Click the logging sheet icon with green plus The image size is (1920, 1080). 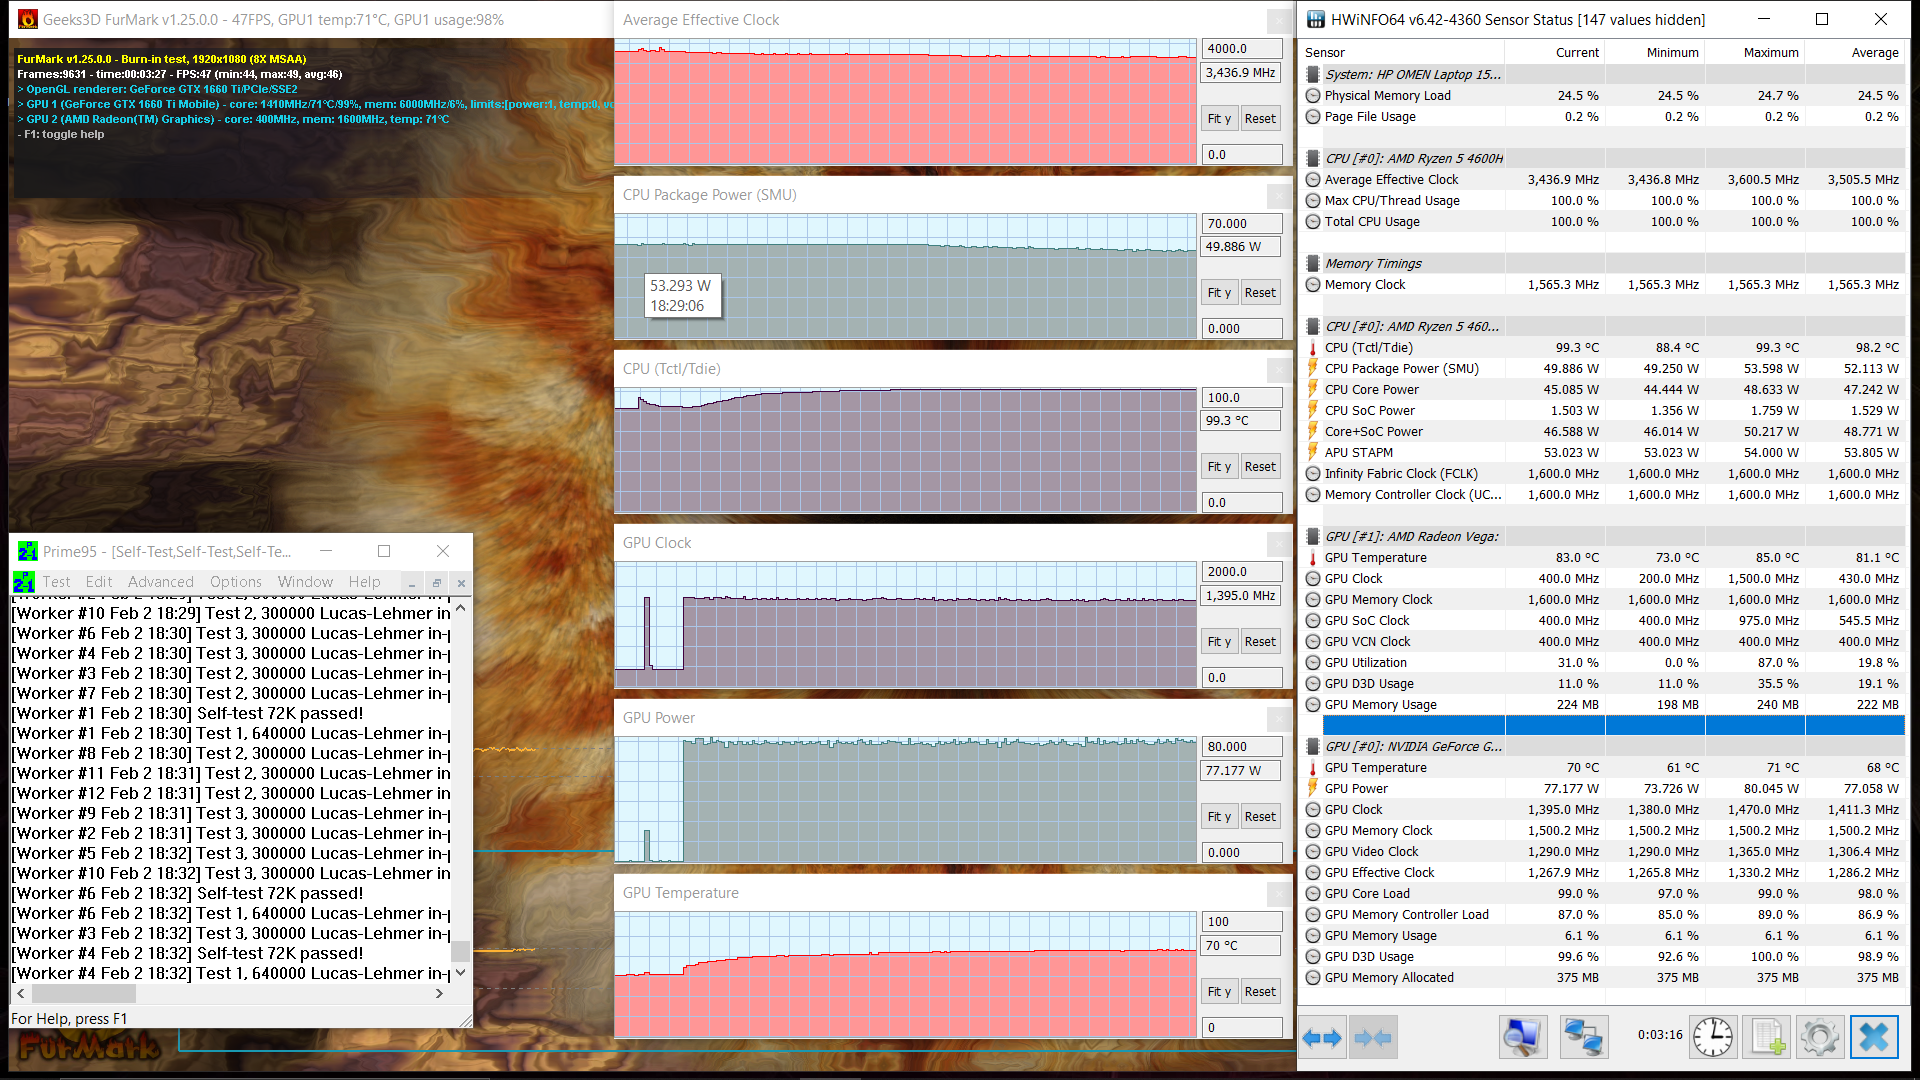(x=1766, y=1037)
